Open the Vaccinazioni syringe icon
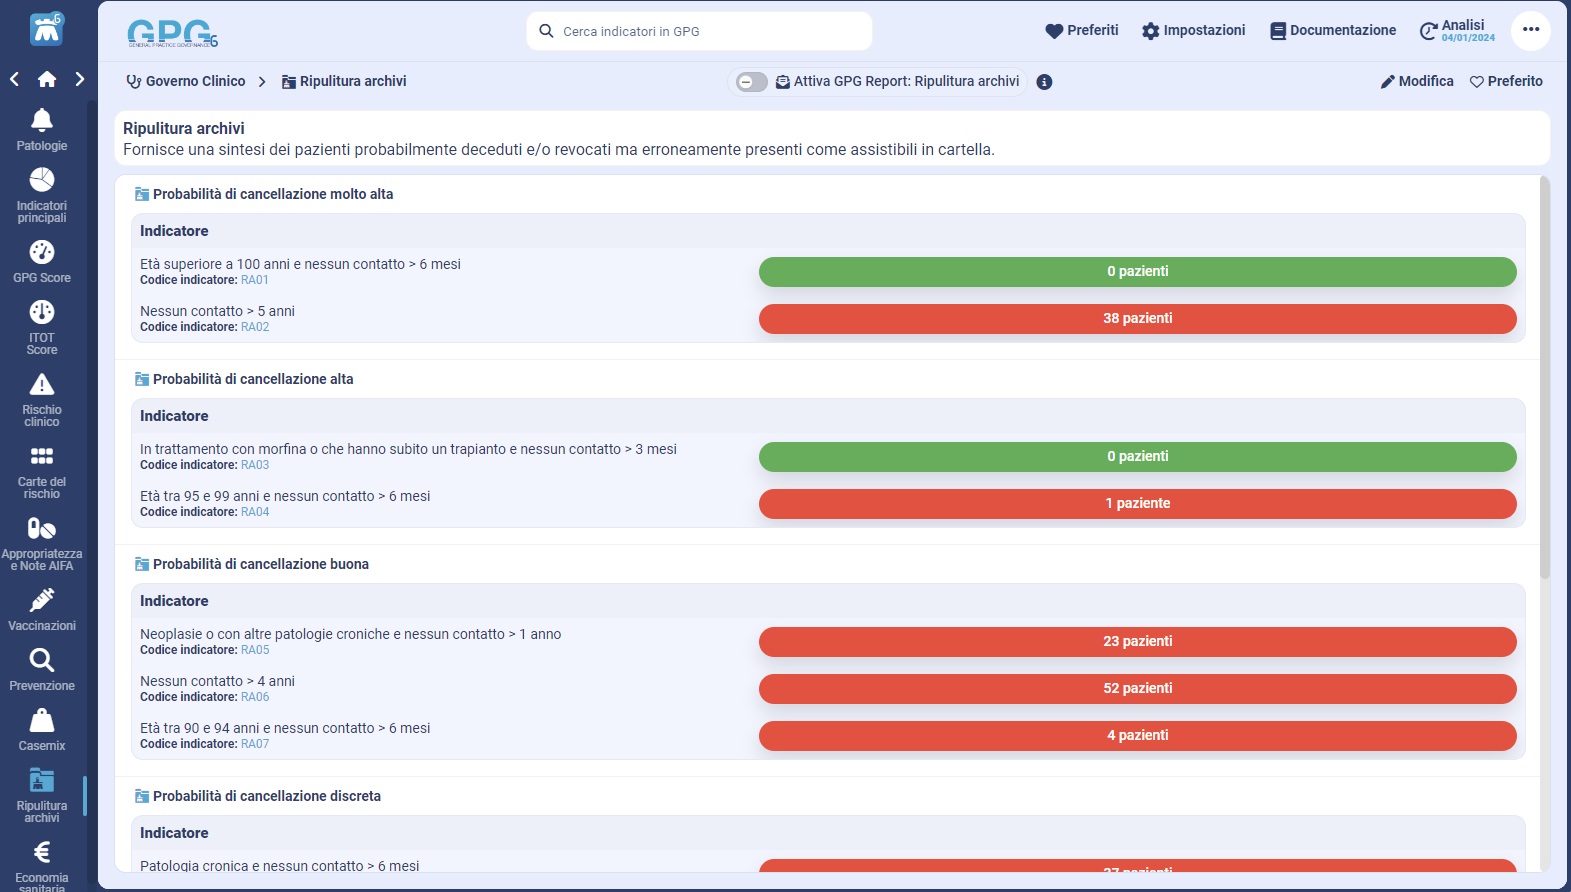 pyautogui.click(x=42, y=600)
